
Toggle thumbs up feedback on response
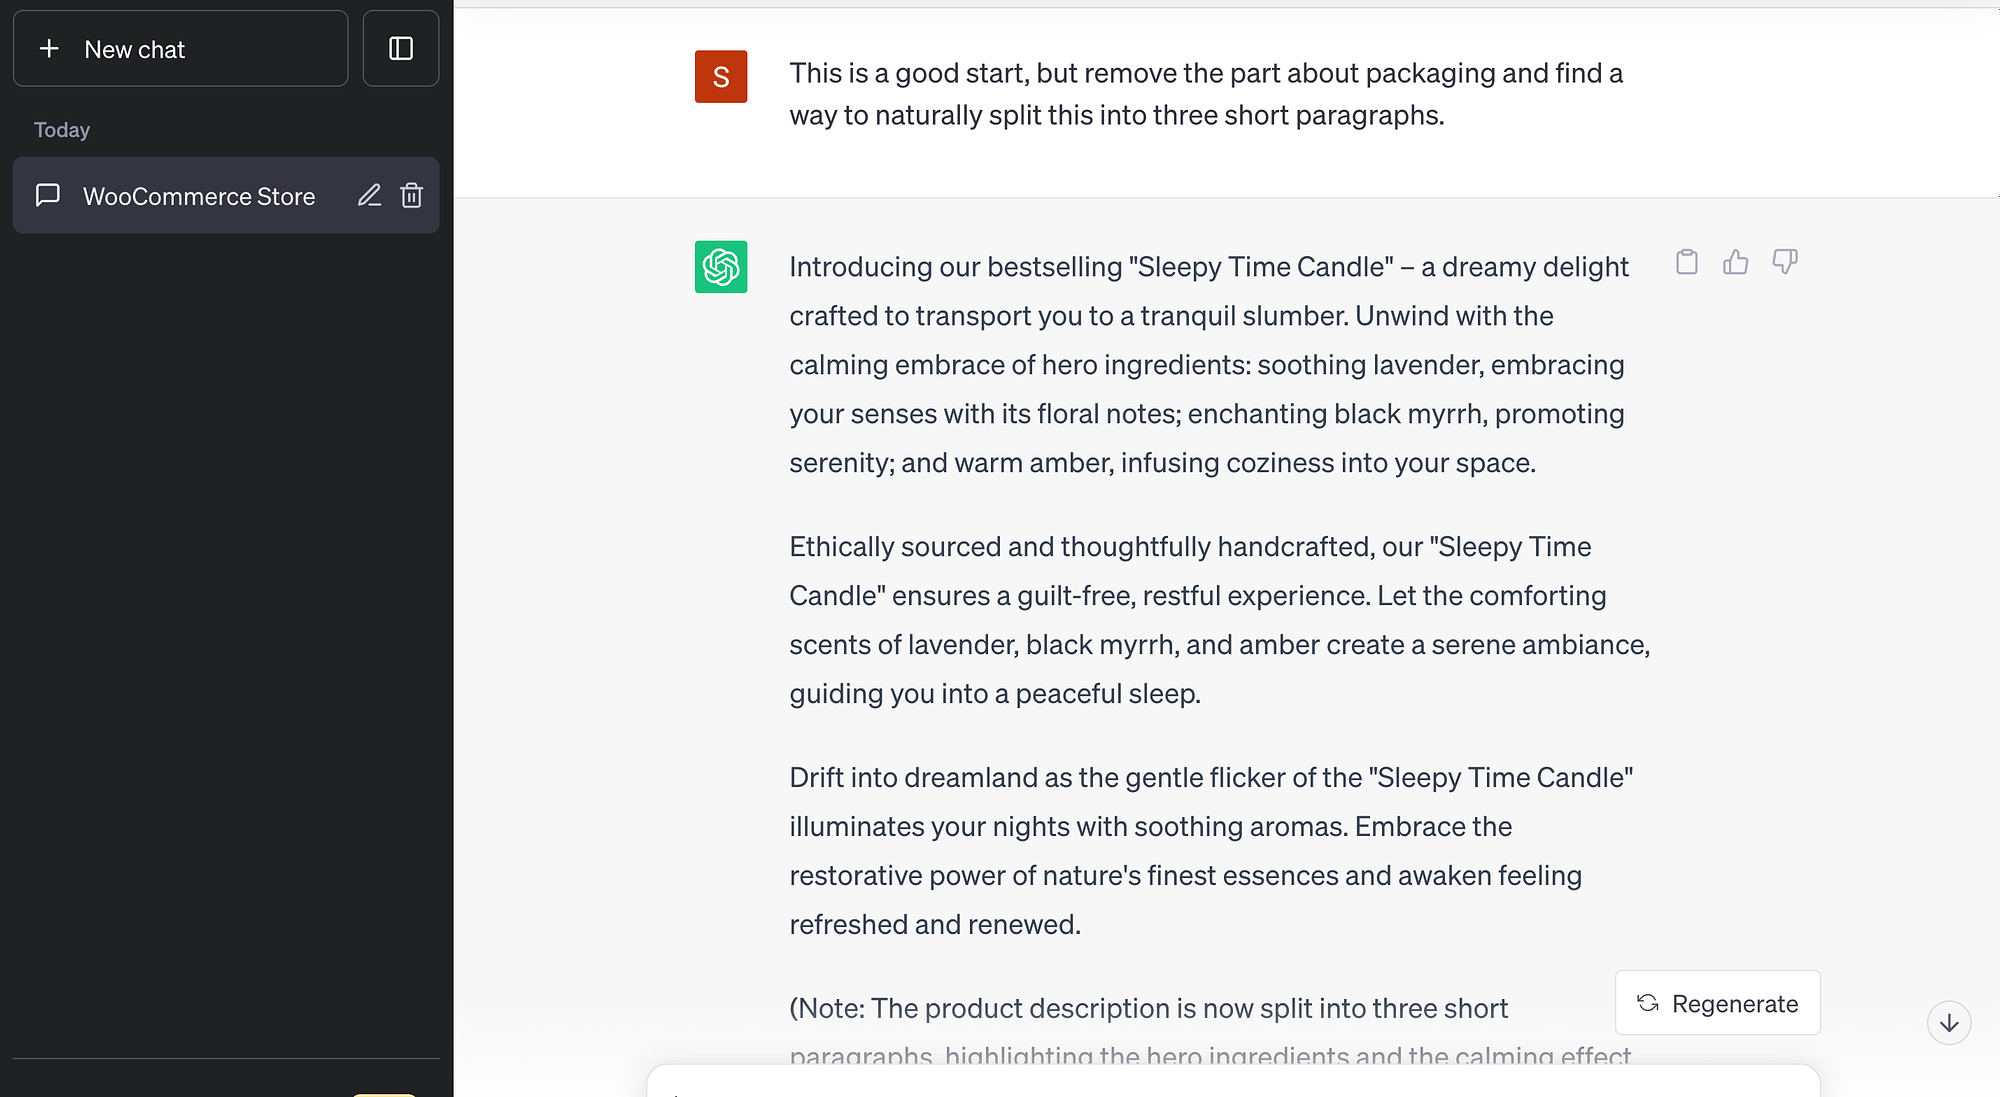[x=1734, y=263]
